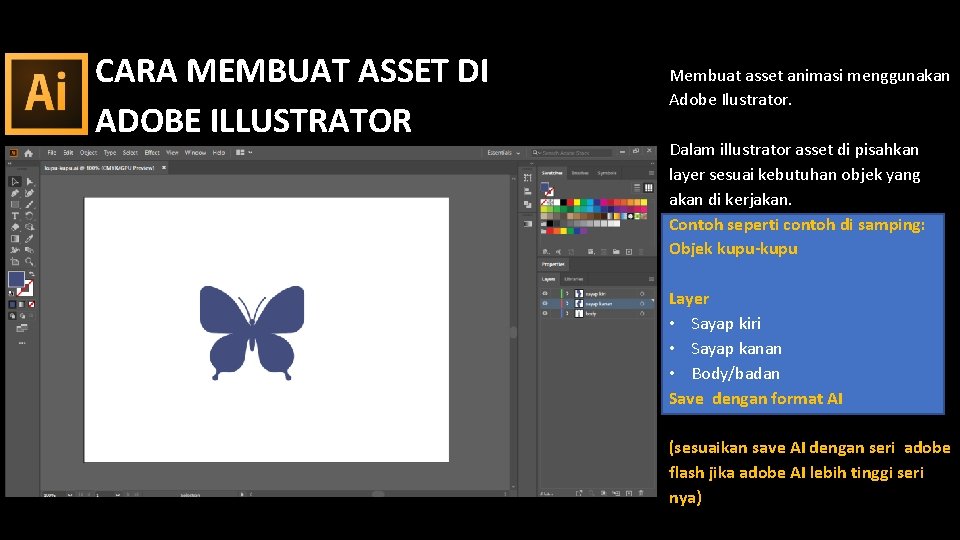
Task: Activate the Artboard tool
Action: tap(15, 261)
